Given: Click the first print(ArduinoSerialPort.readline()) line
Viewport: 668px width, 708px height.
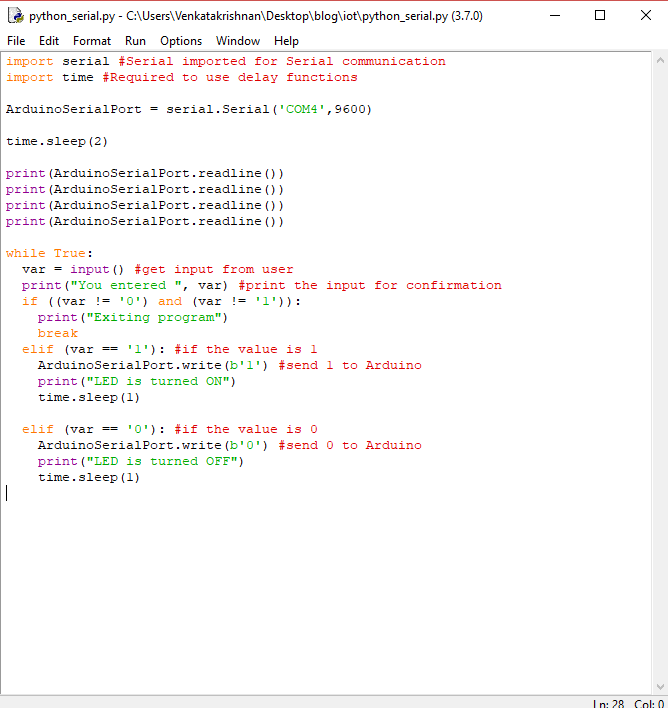Looking at the screenshot, I should pos(145,173).
